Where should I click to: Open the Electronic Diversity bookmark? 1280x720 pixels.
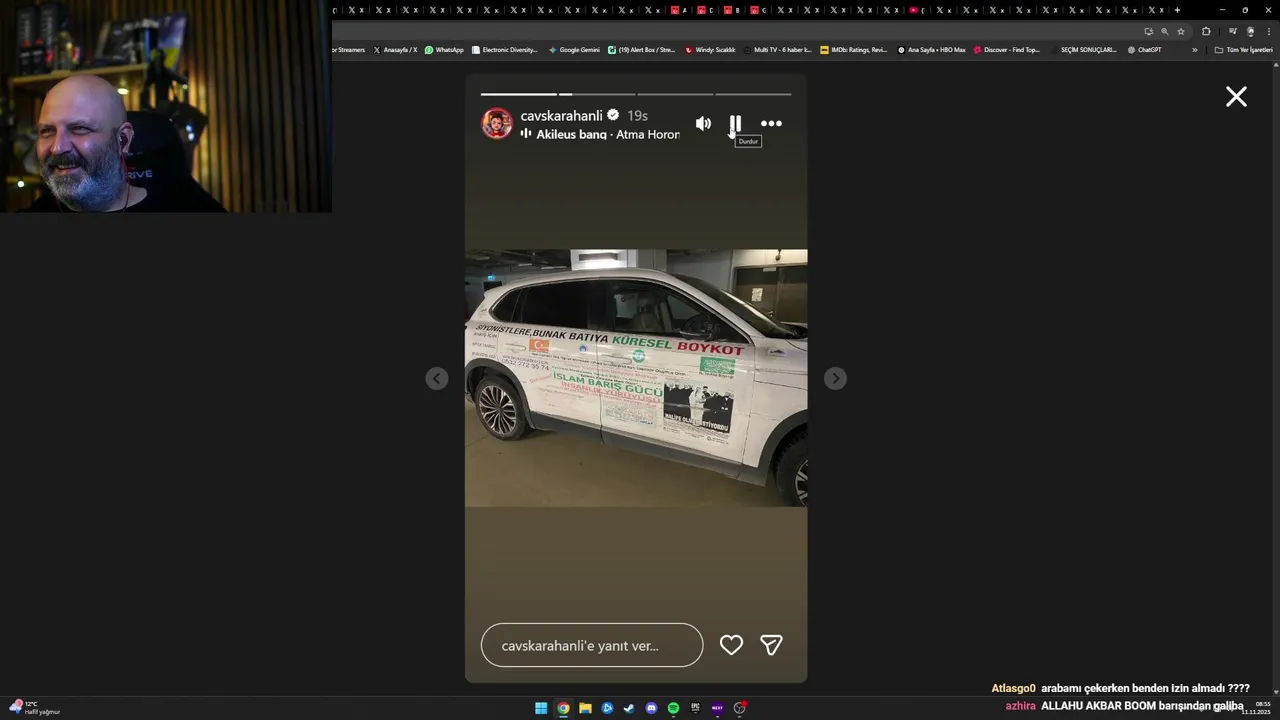click(x=505, y=49)
